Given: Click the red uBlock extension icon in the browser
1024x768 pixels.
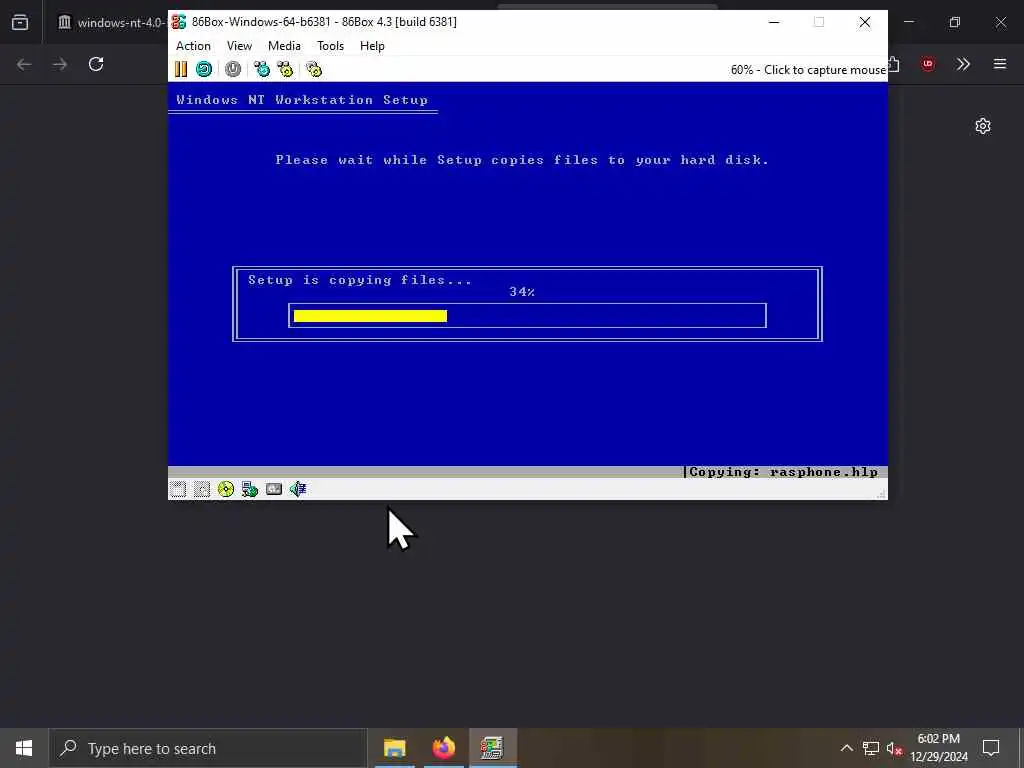Looking at the screenshot, I should pos(928,64).
